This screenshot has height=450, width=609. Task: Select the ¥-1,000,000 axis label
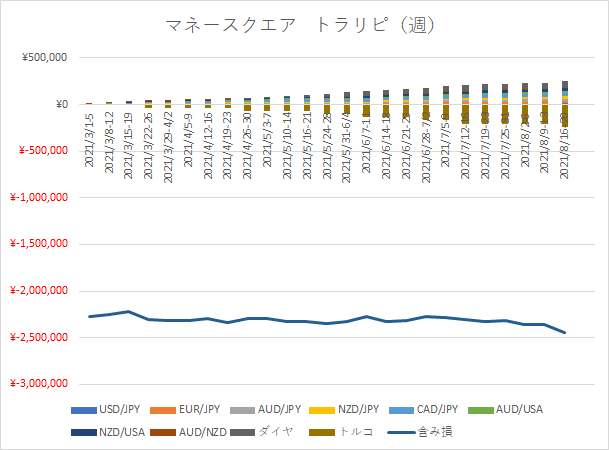click(x=39, y=197)
